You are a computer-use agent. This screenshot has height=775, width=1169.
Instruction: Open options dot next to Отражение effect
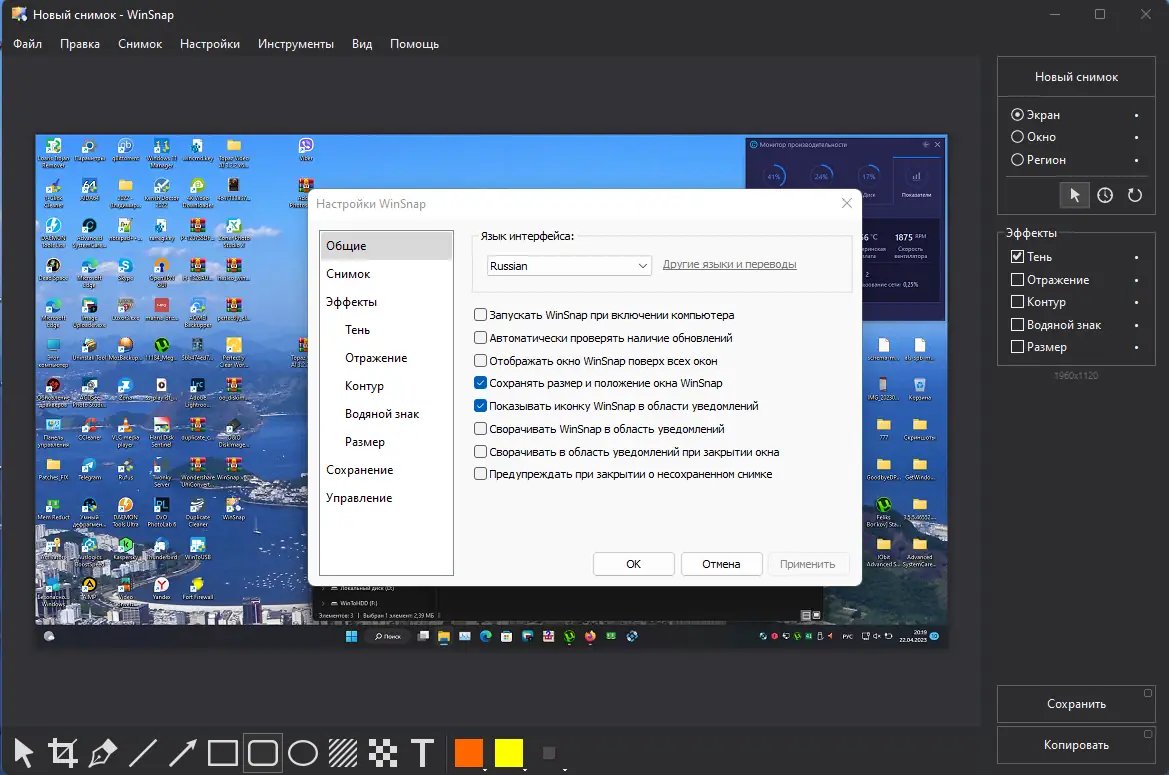1136,280
